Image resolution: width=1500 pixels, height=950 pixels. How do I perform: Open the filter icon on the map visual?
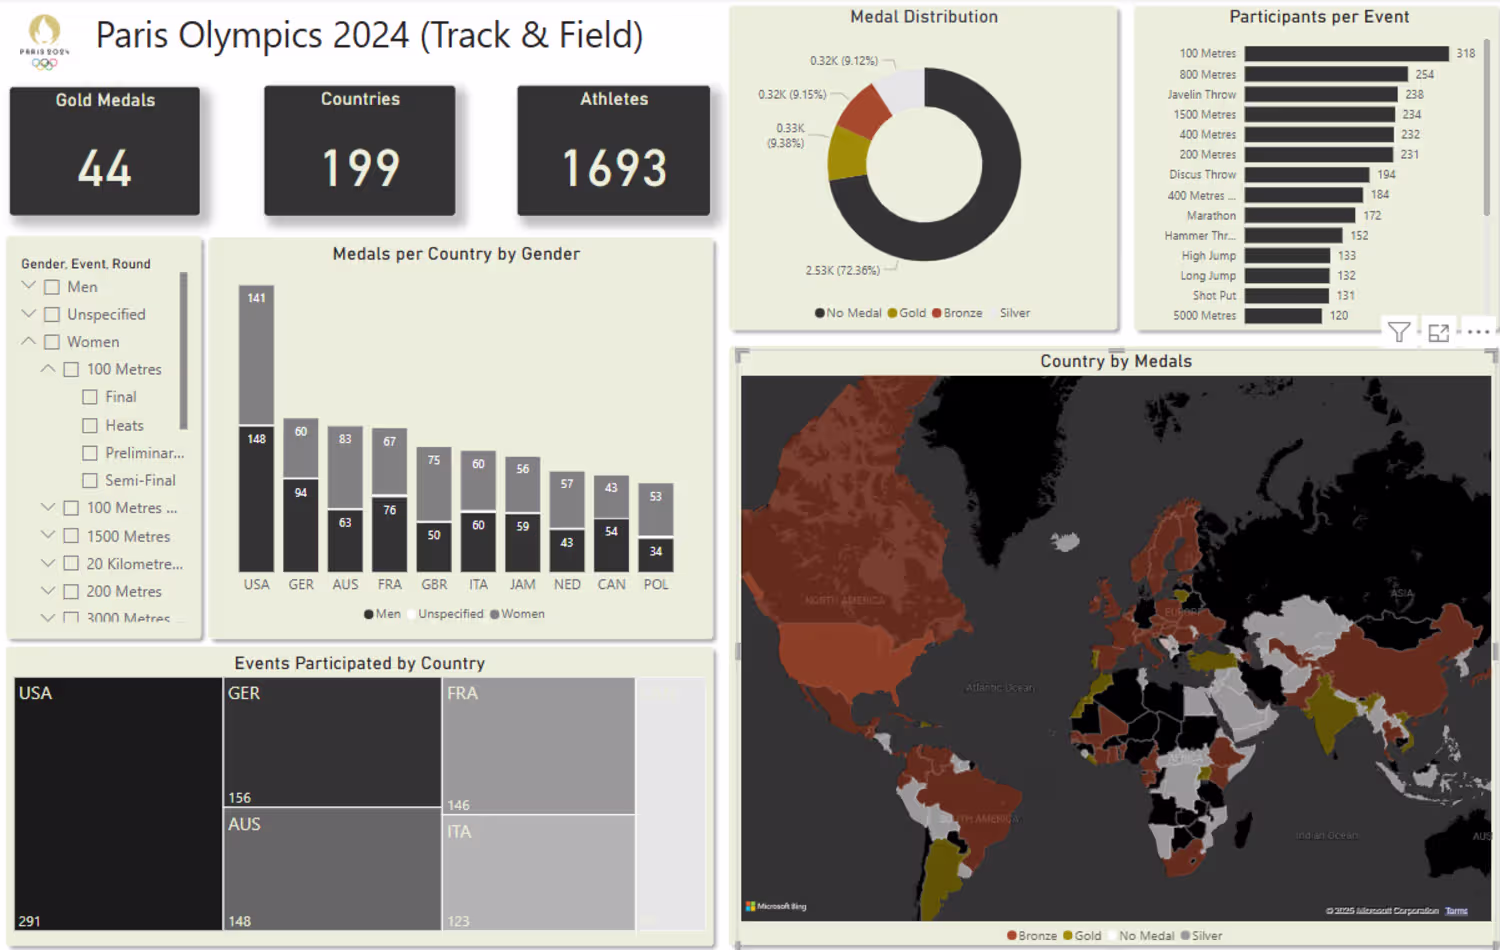click(x=1399, y=332)
